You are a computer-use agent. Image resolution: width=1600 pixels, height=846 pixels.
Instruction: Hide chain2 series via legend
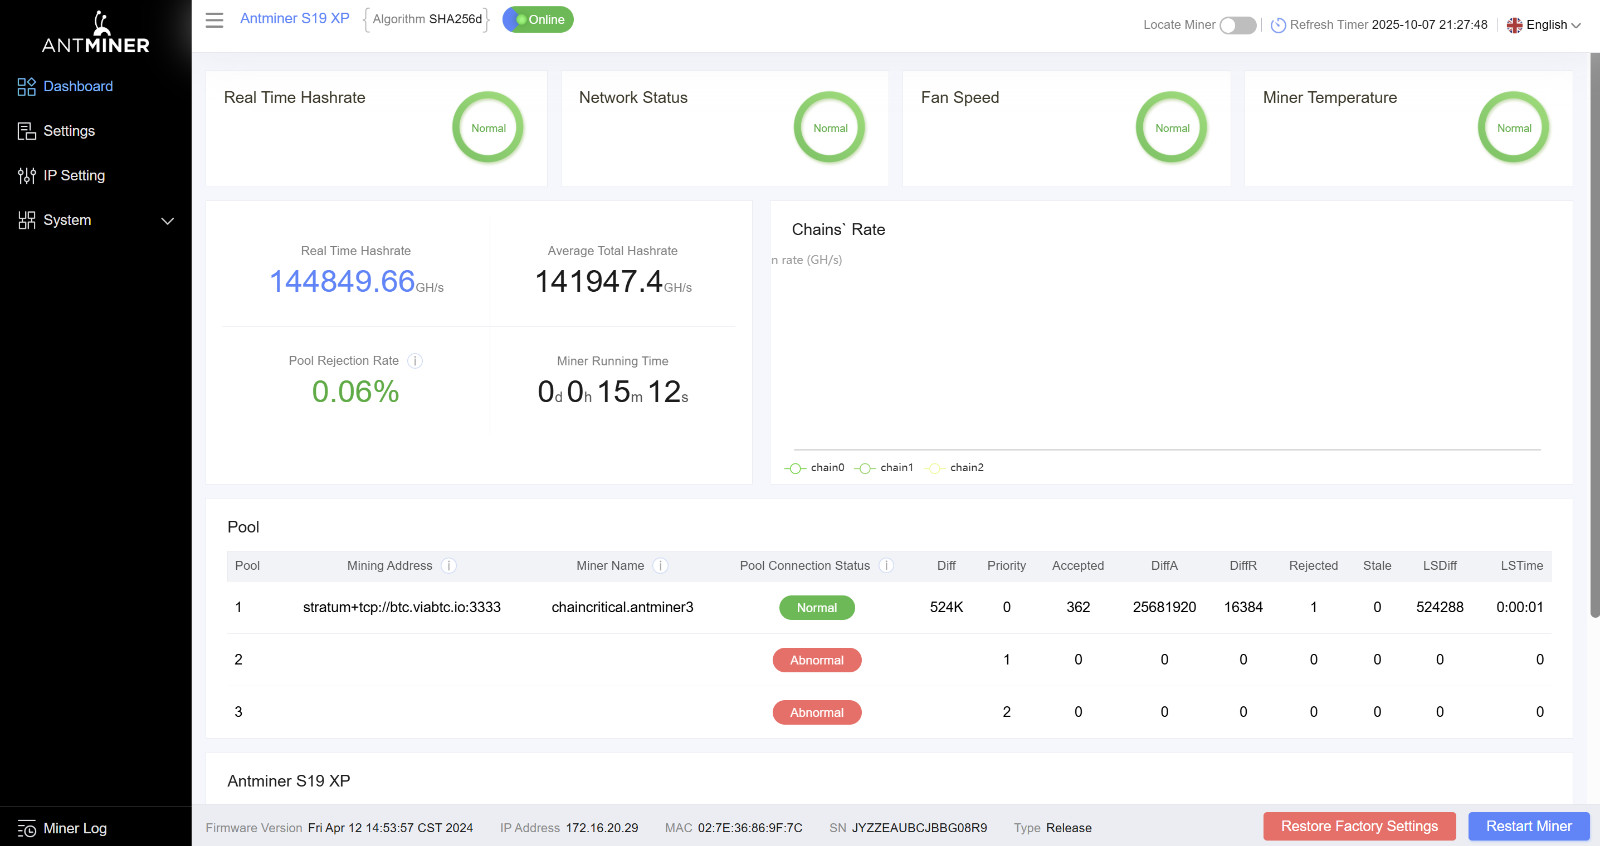[x=955, y=468]
